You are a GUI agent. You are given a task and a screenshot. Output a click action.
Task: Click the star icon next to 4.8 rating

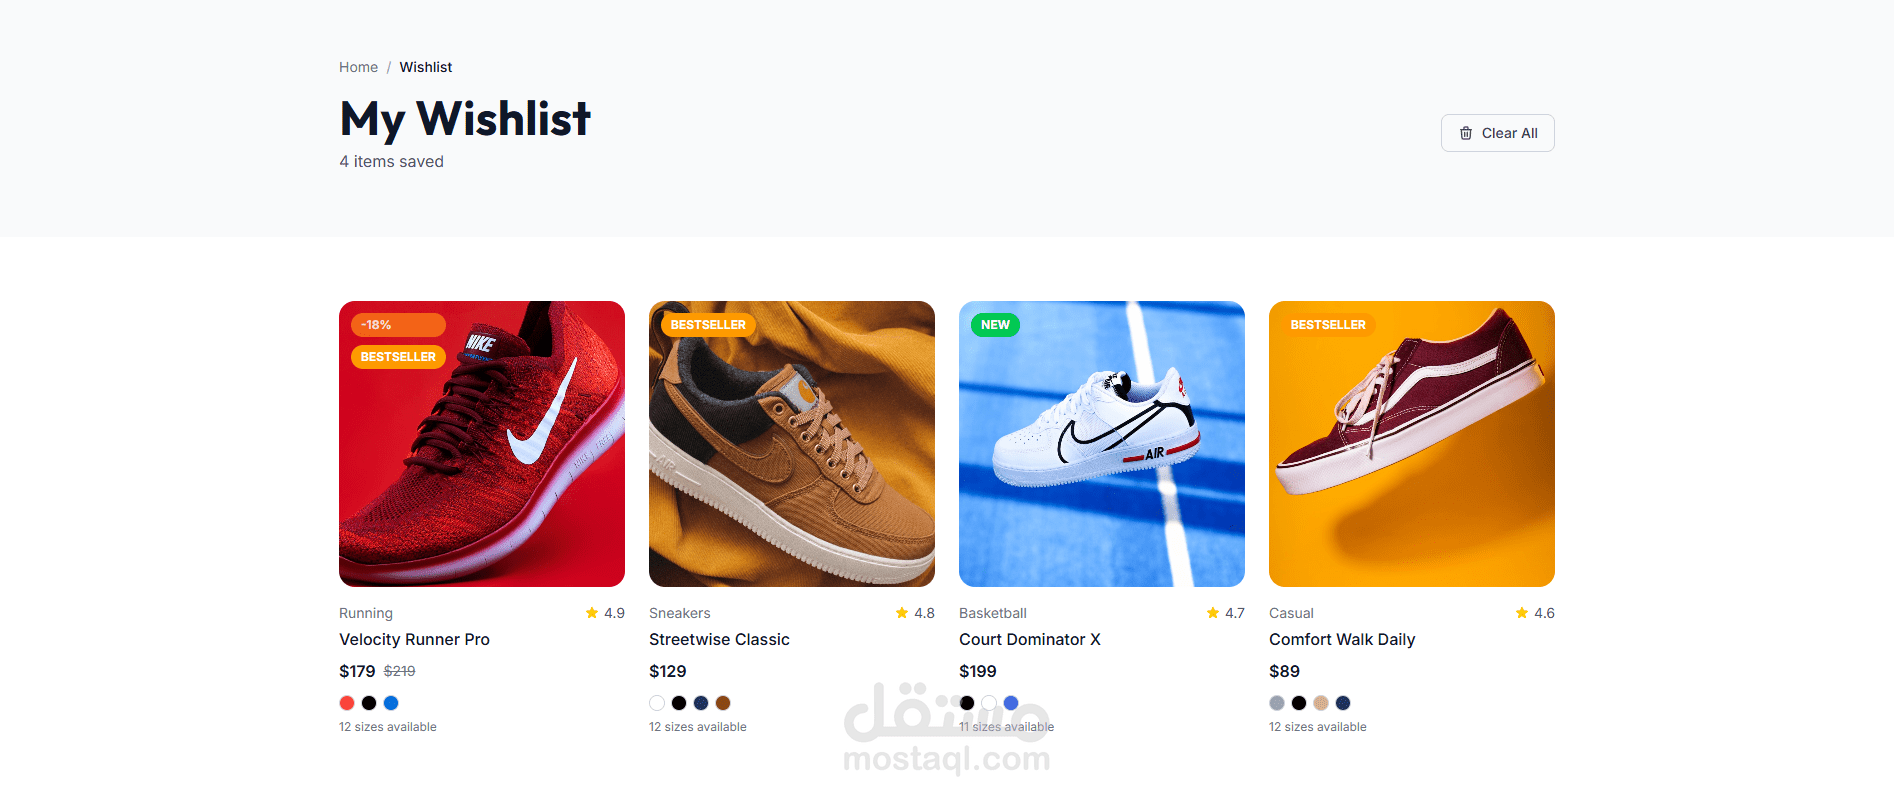point(902,613)
